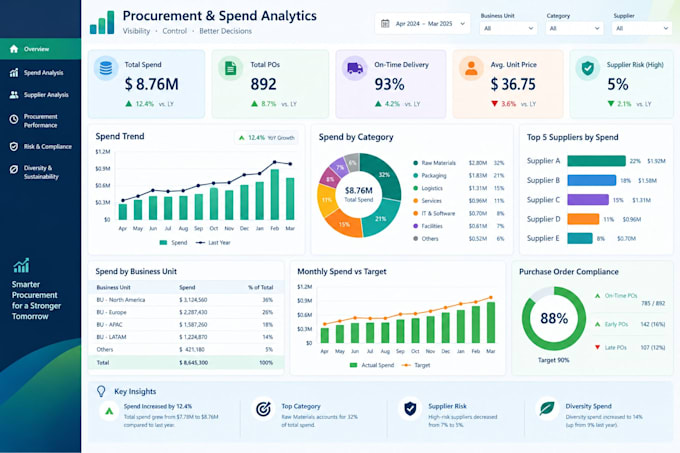Toggle the Spend legend entry in Spend Trend

click(x=173, y=243)
